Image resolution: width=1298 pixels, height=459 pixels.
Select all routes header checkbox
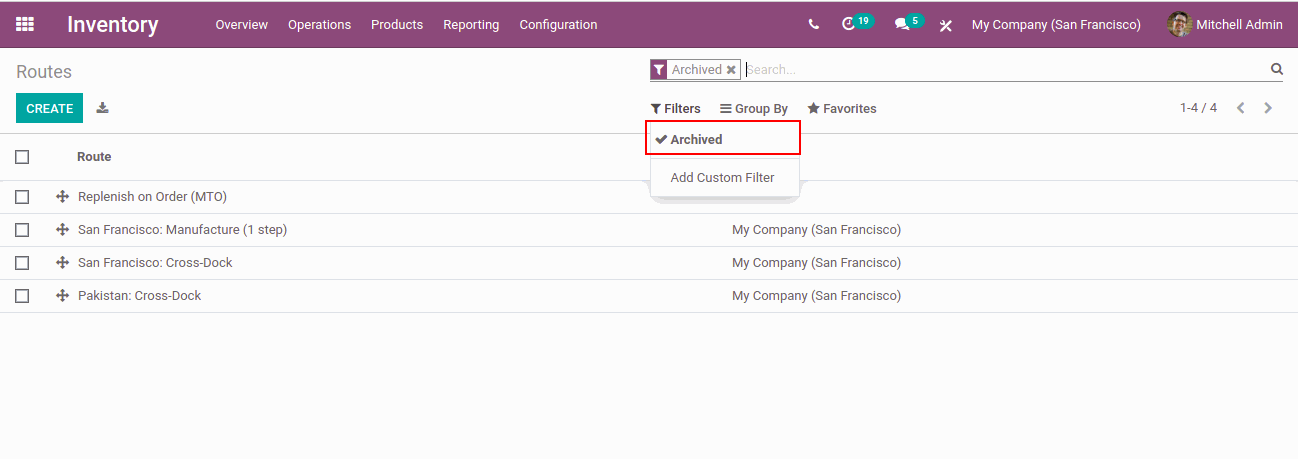(x=22, y=157)
